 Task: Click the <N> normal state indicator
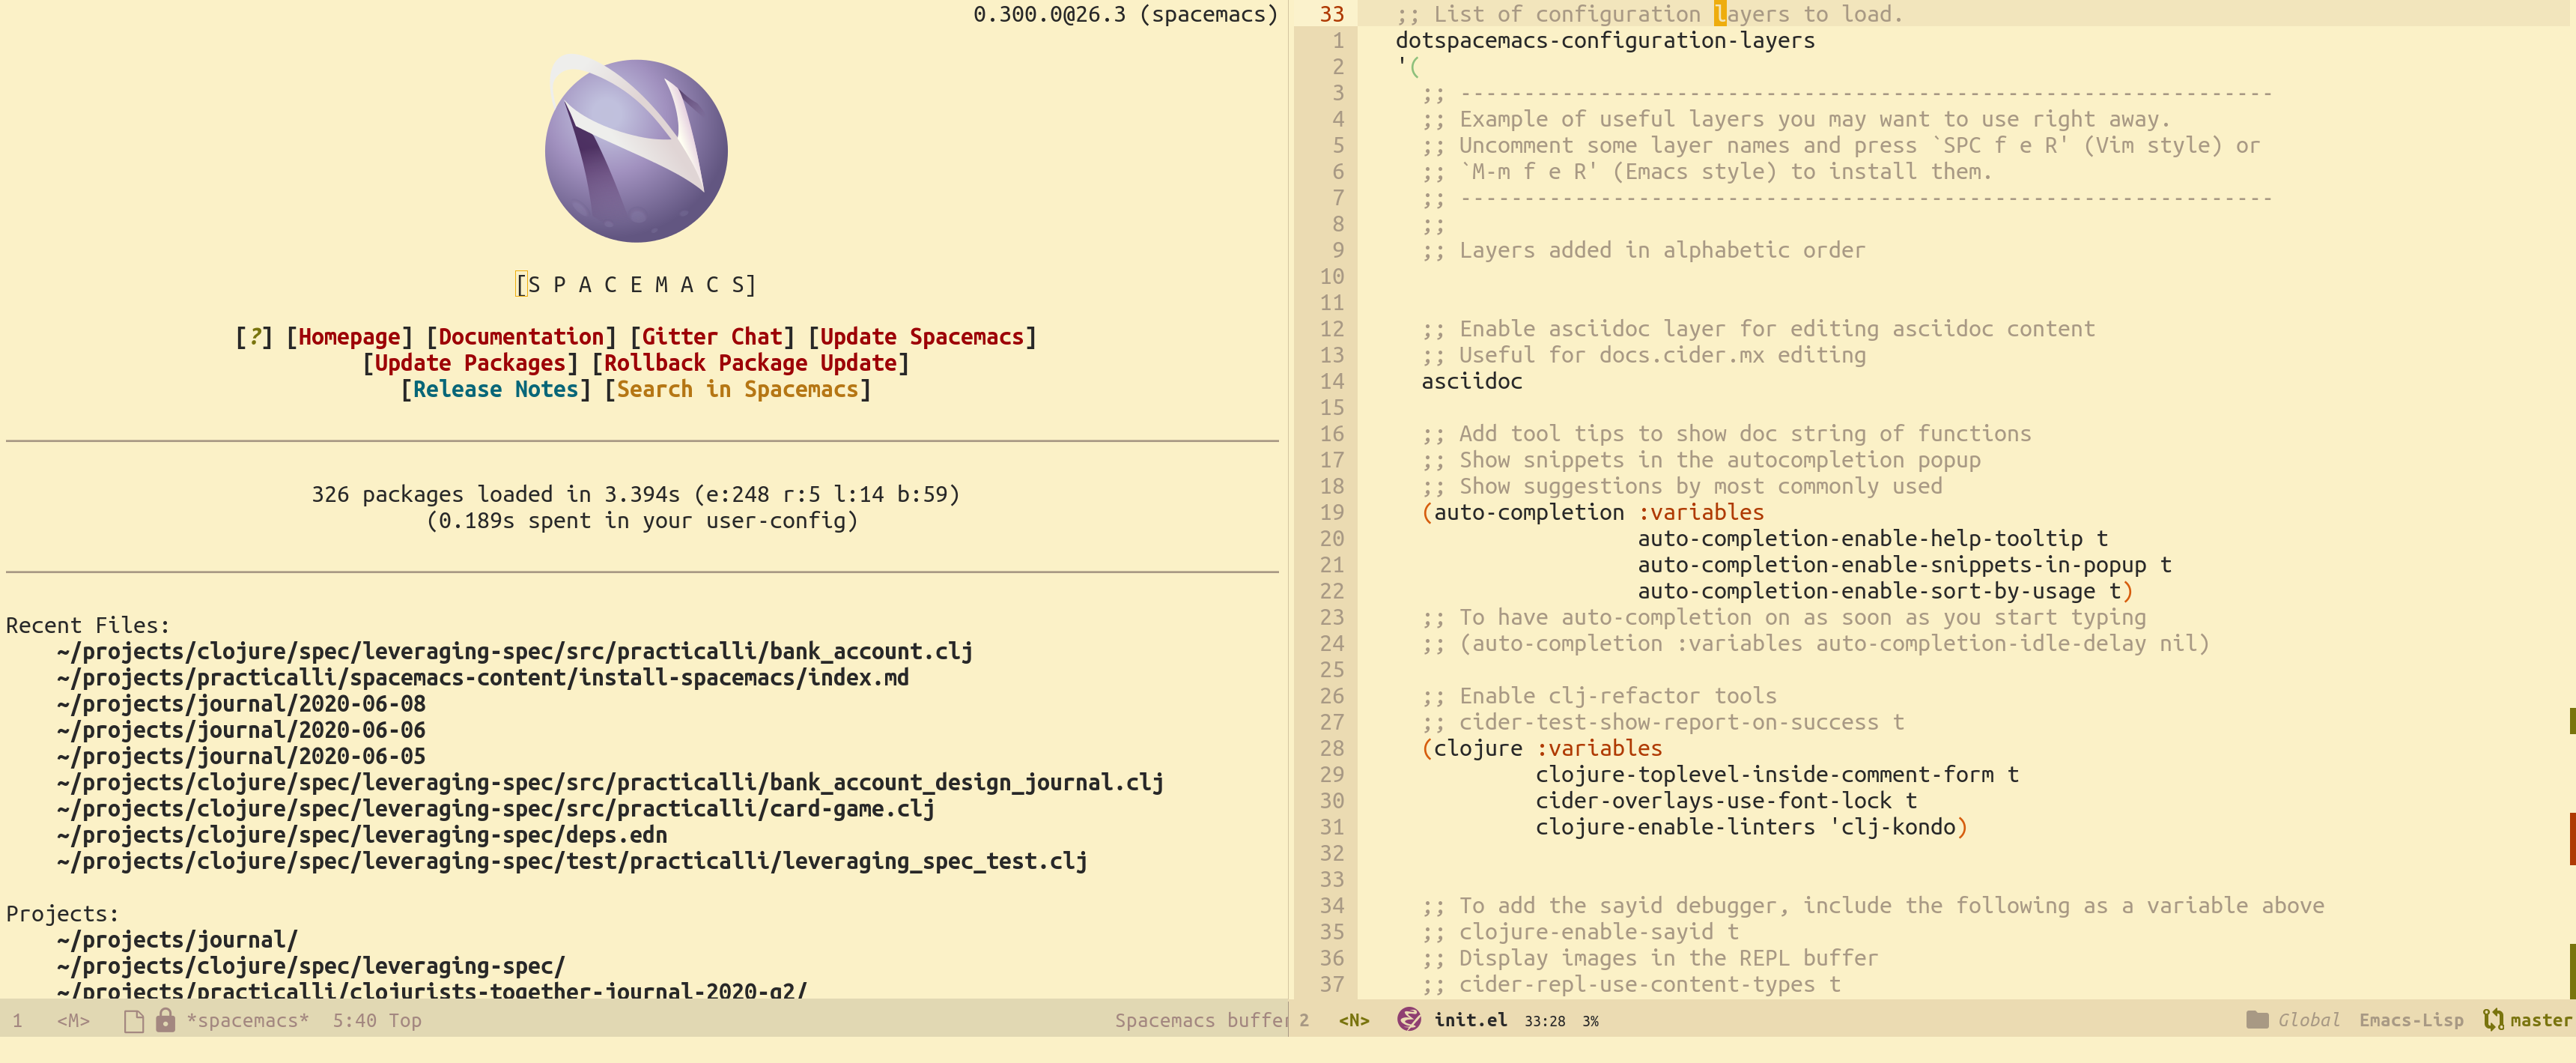pos(1353,1020)
